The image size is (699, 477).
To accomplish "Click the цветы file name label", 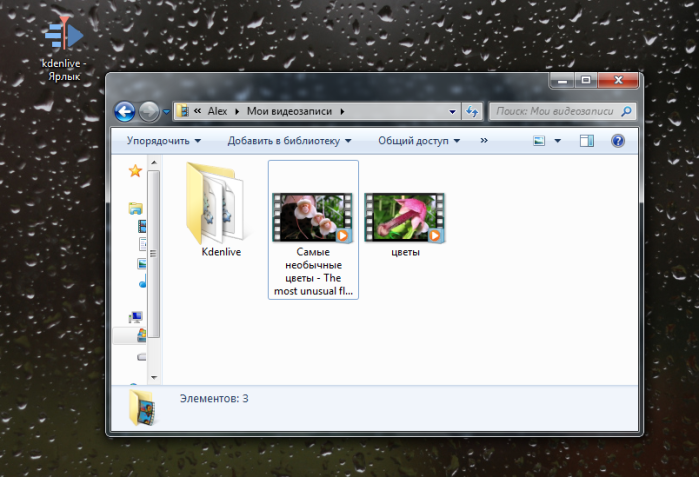I will (x=405, y=252).
